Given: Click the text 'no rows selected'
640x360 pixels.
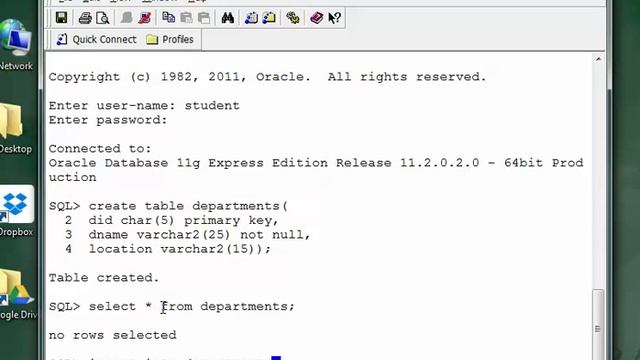Looking at the screenshot, I should pyautogui.click(x=113, y=335).
